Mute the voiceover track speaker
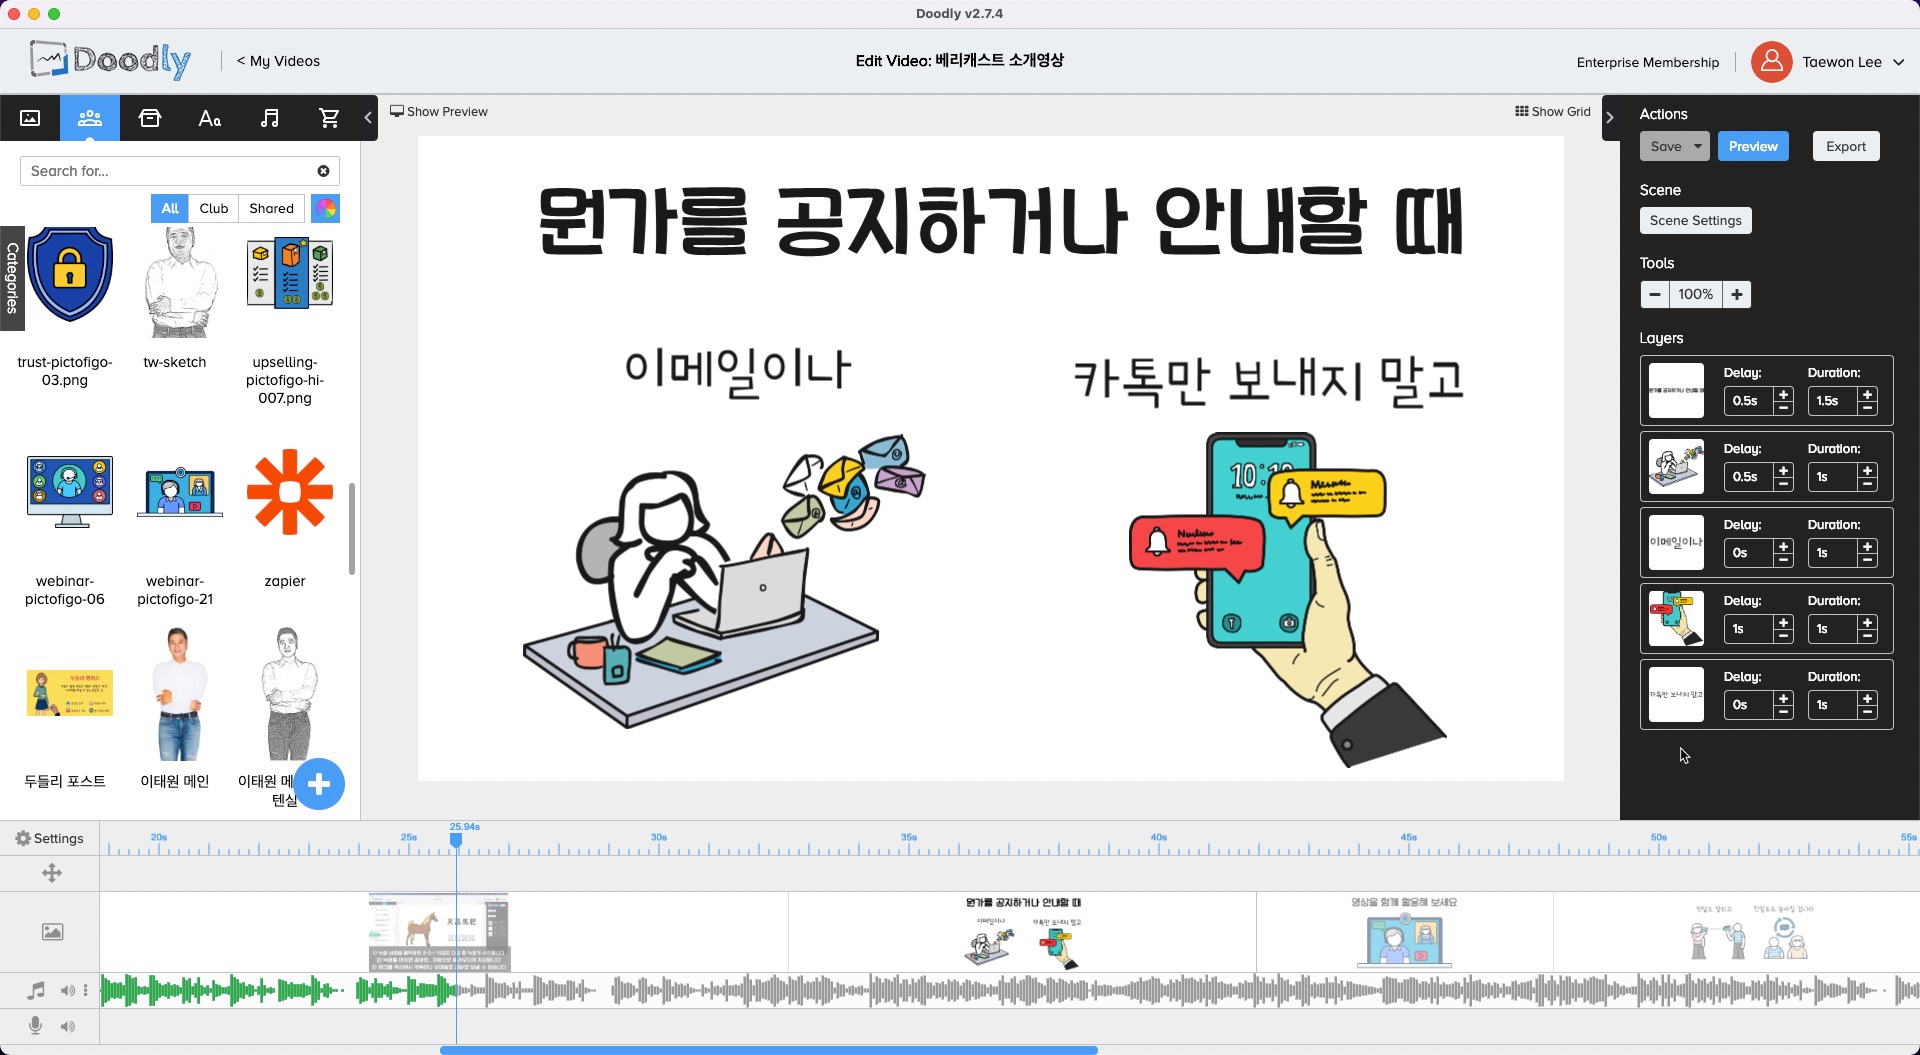This screenshot has height=1055, width=1920. click(x=67, y=1026)
